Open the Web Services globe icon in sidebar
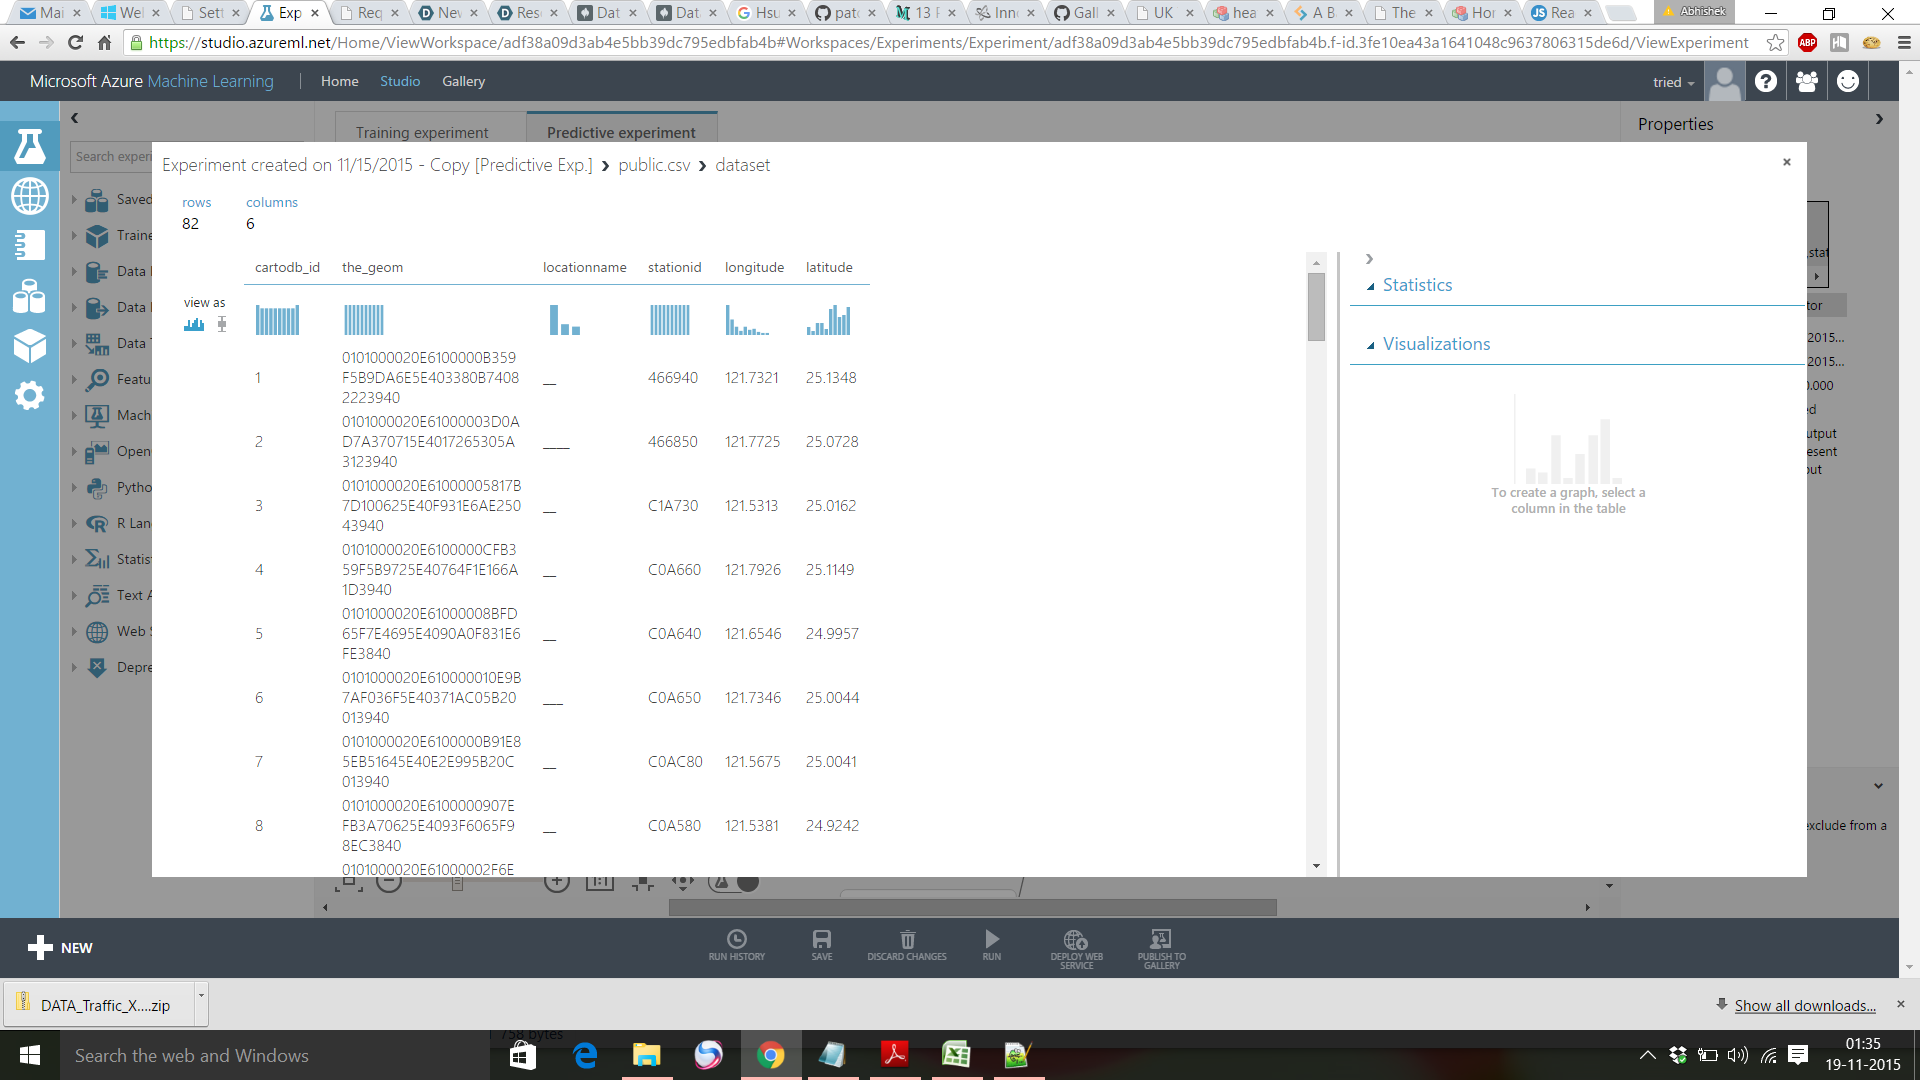 [29, 196]
